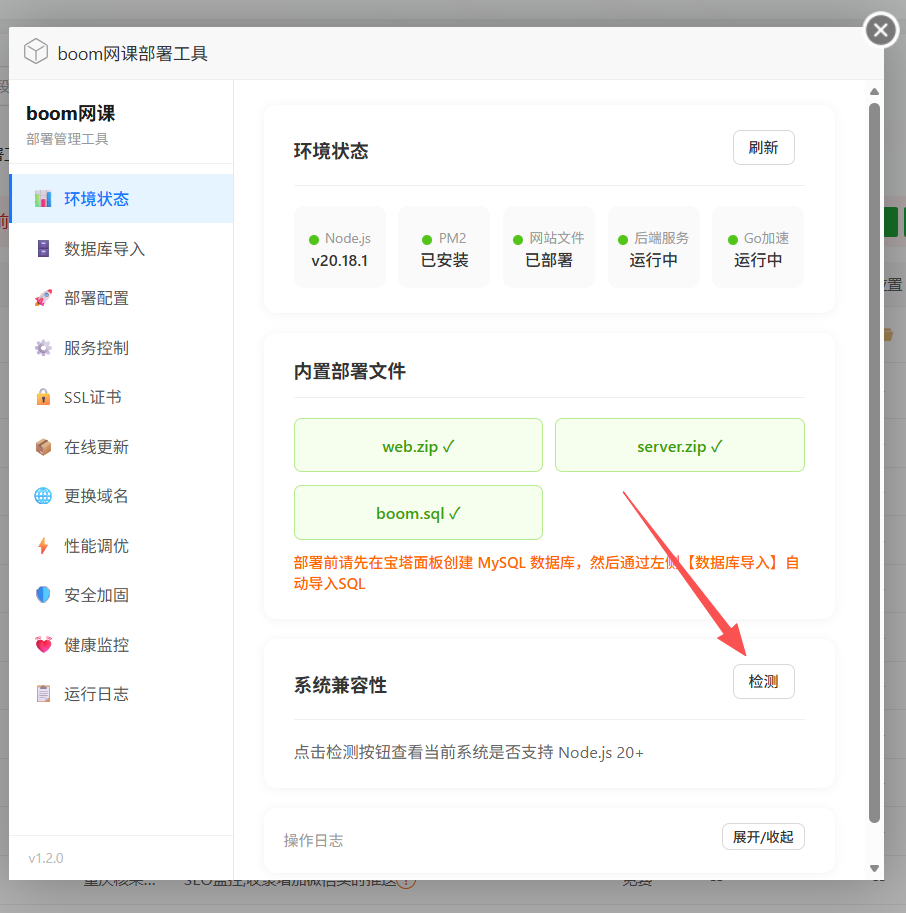Click the Node.js v20.18.1 status card
906x913 pixels.
[x=340, y=248]
